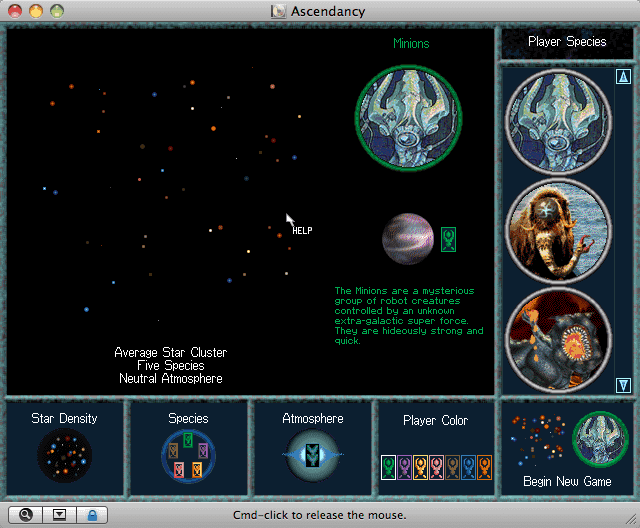The width and height of the screenshot is (640, 528).
Task: Click the Minions home planet image
Action: click(408, 239)
